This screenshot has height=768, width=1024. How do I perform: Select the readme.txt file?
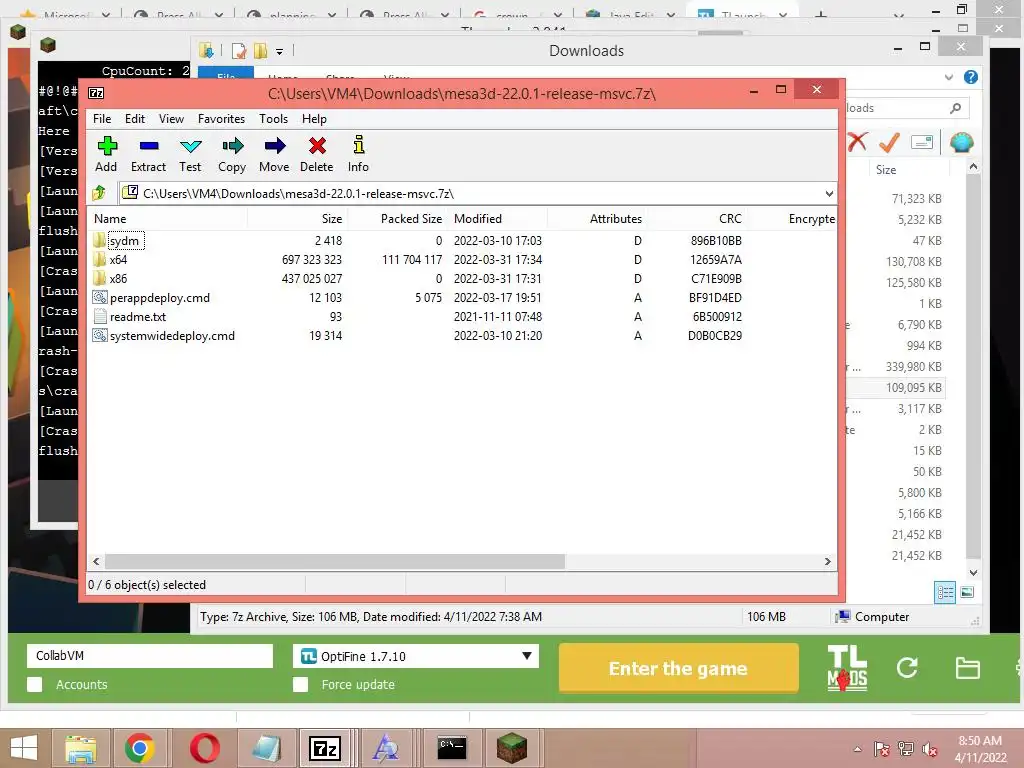pos(137,317)
